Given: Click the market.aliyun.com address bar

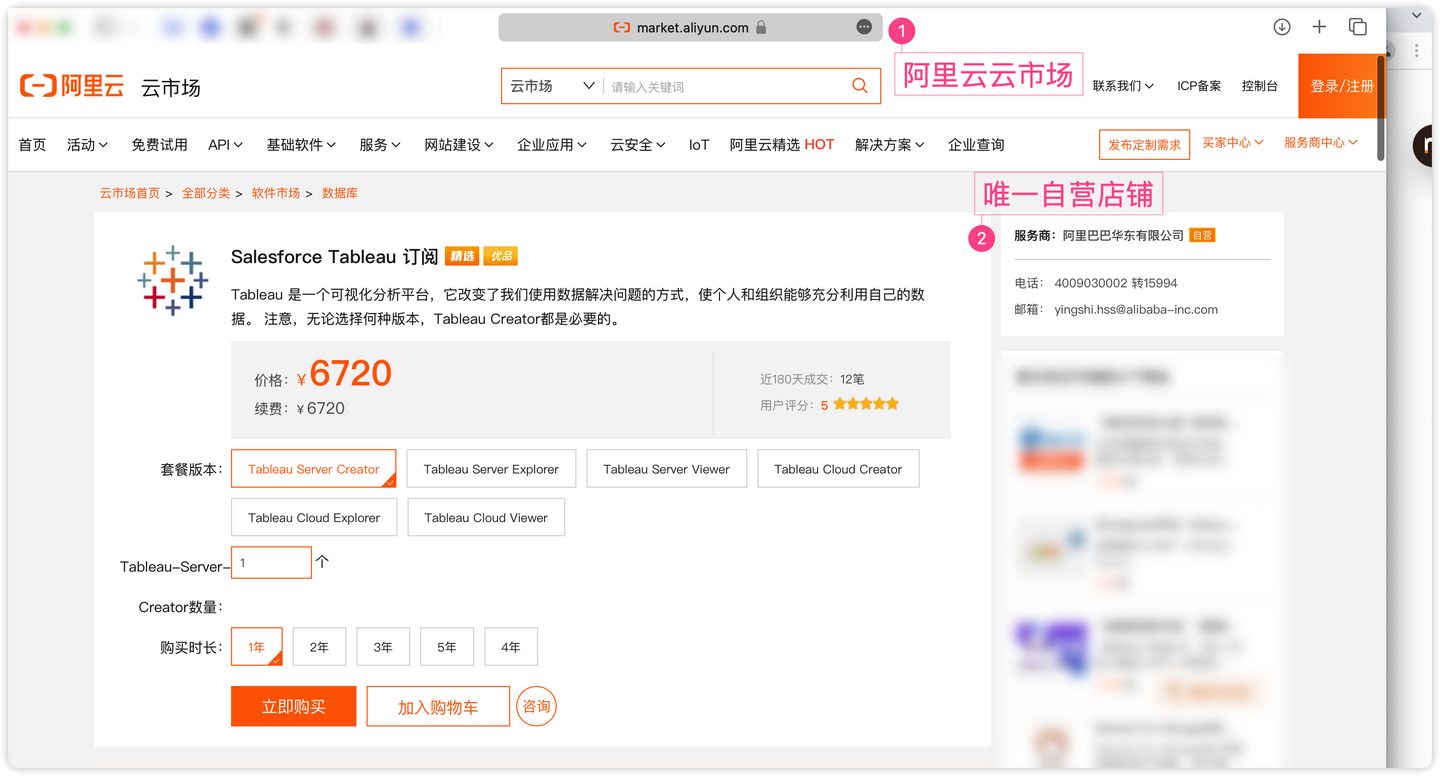Looking at the screenshot, I should (690, 27).
